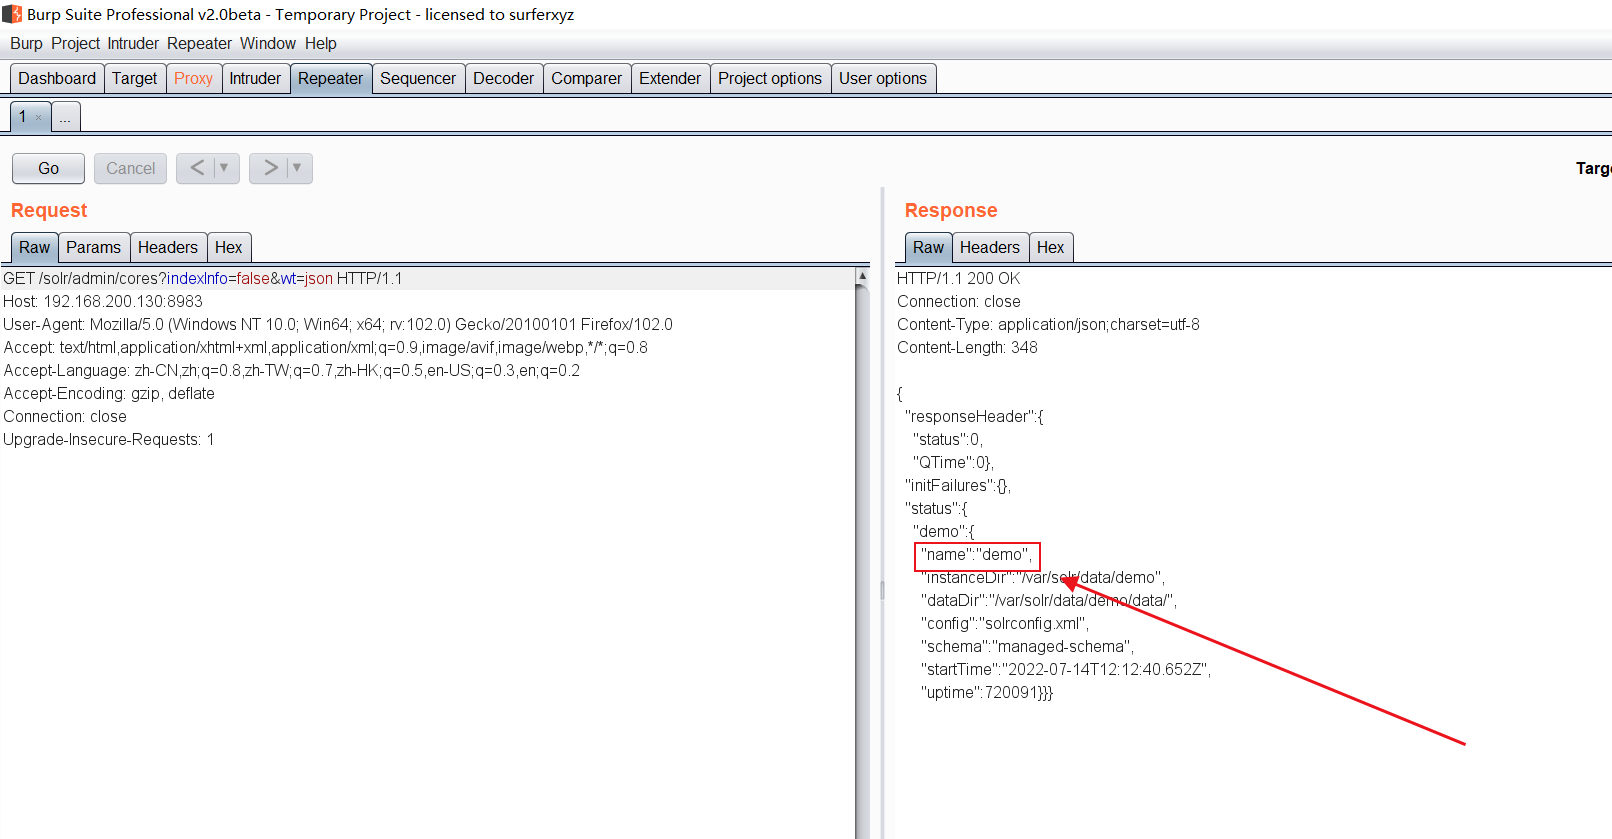
Task: Click the "dataDir" JSON line
Action: [1049, 600]
